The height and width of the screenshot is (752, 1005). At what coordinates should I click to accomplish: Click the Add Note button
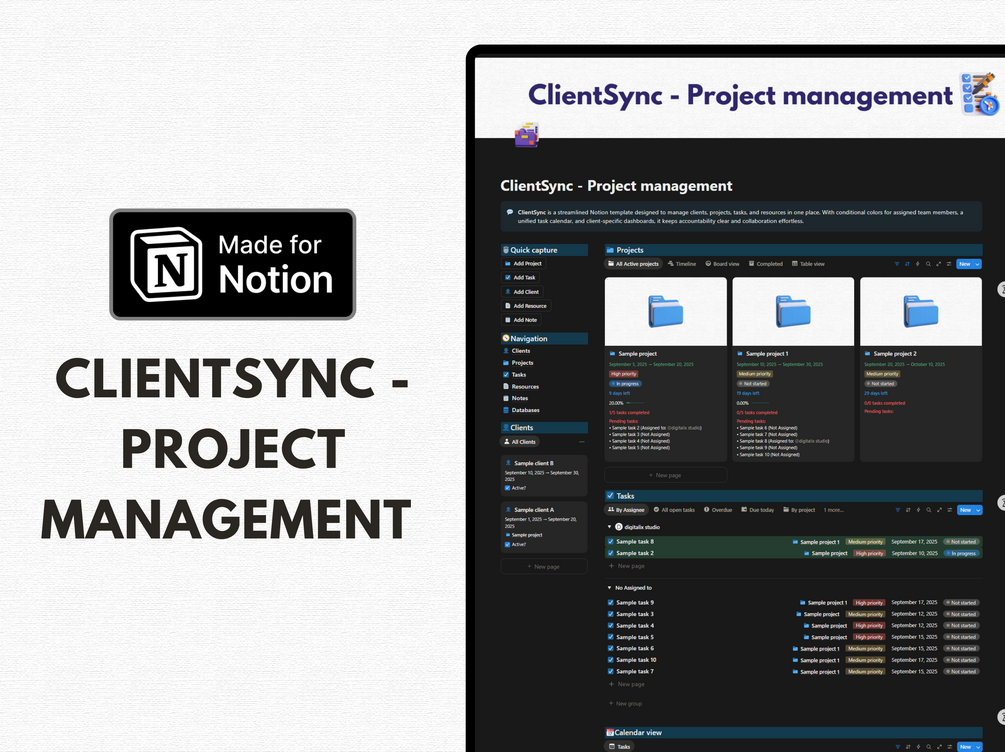click(x=521, y=320)
